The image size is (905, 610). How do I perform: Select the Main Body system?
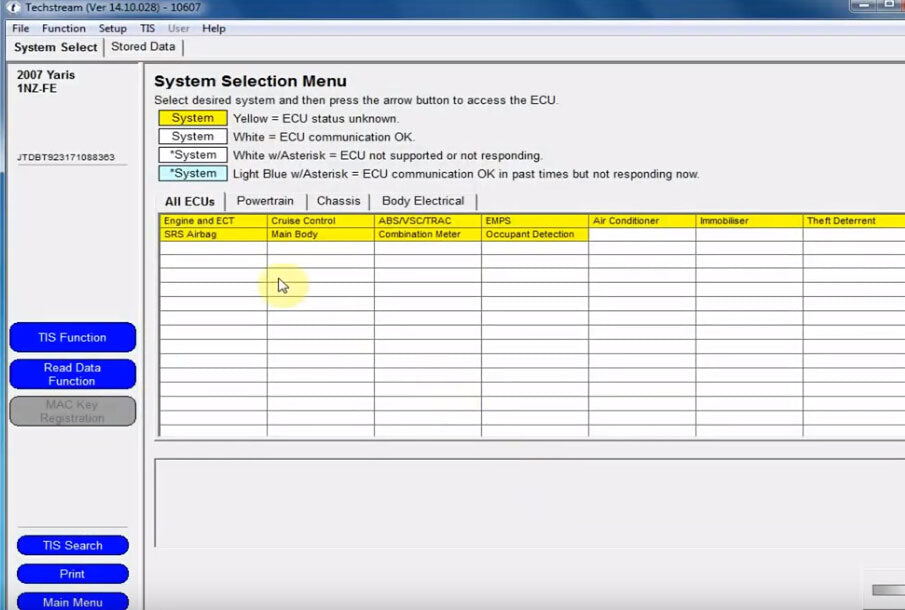[321, 234]
